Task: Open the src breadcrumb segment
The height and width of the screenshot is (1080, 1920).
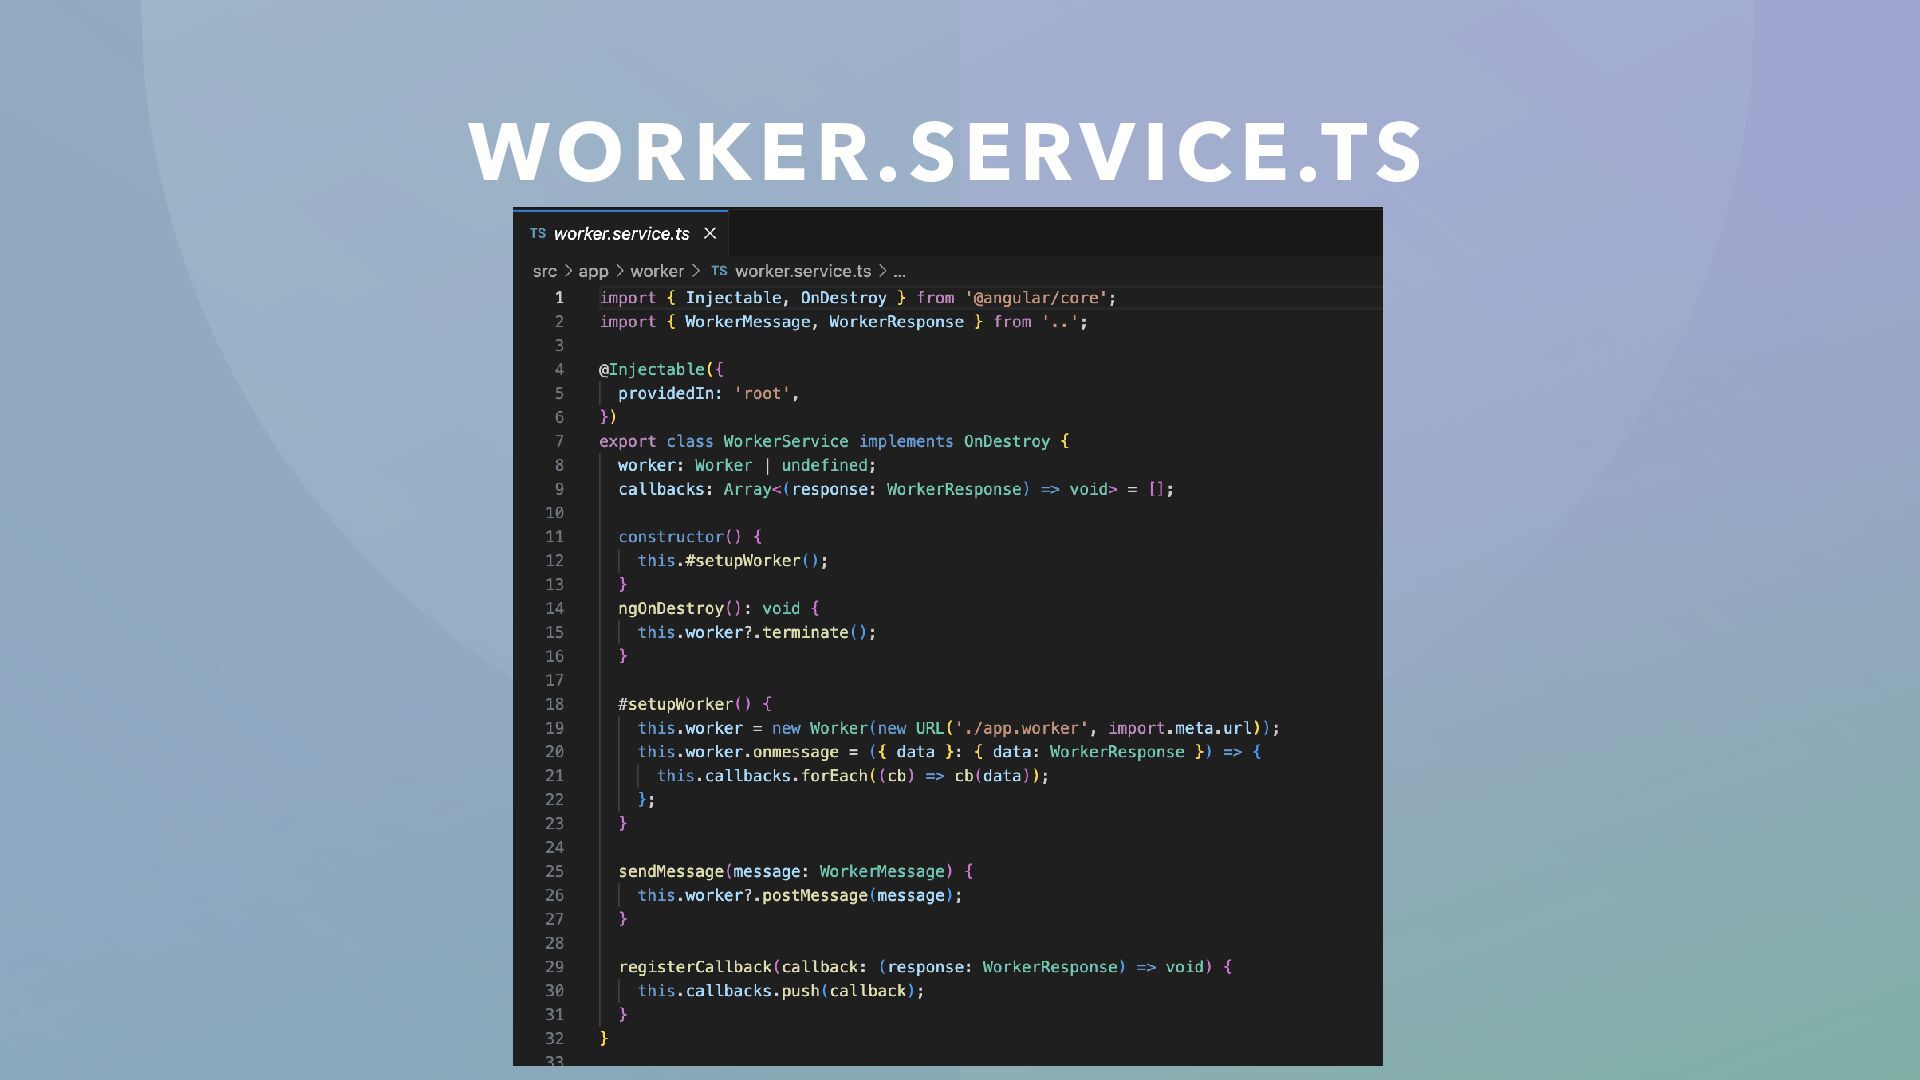Action: click(544, 271)
